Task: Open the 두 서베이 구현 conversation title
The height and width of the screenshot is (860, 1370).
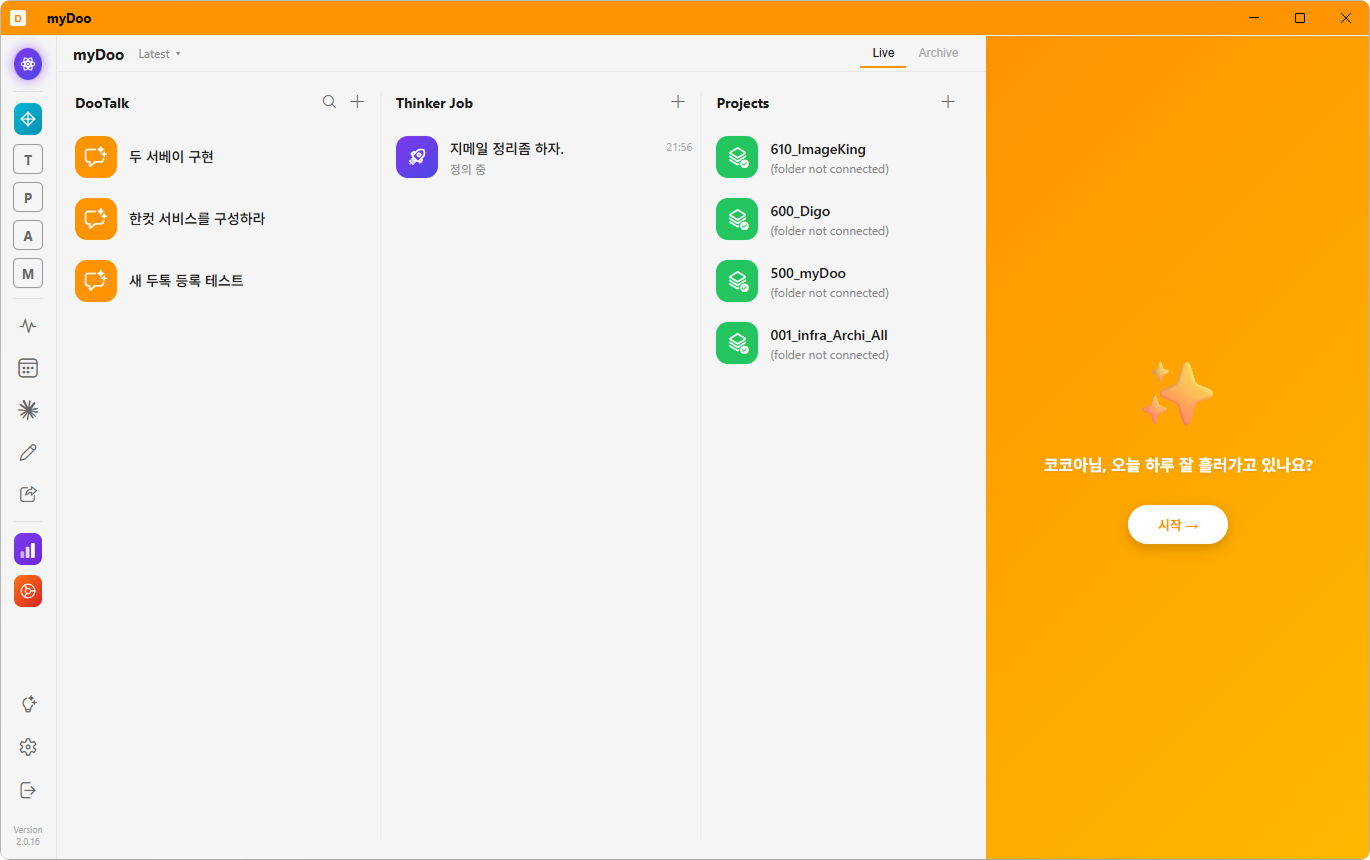Action: (172, 157)
